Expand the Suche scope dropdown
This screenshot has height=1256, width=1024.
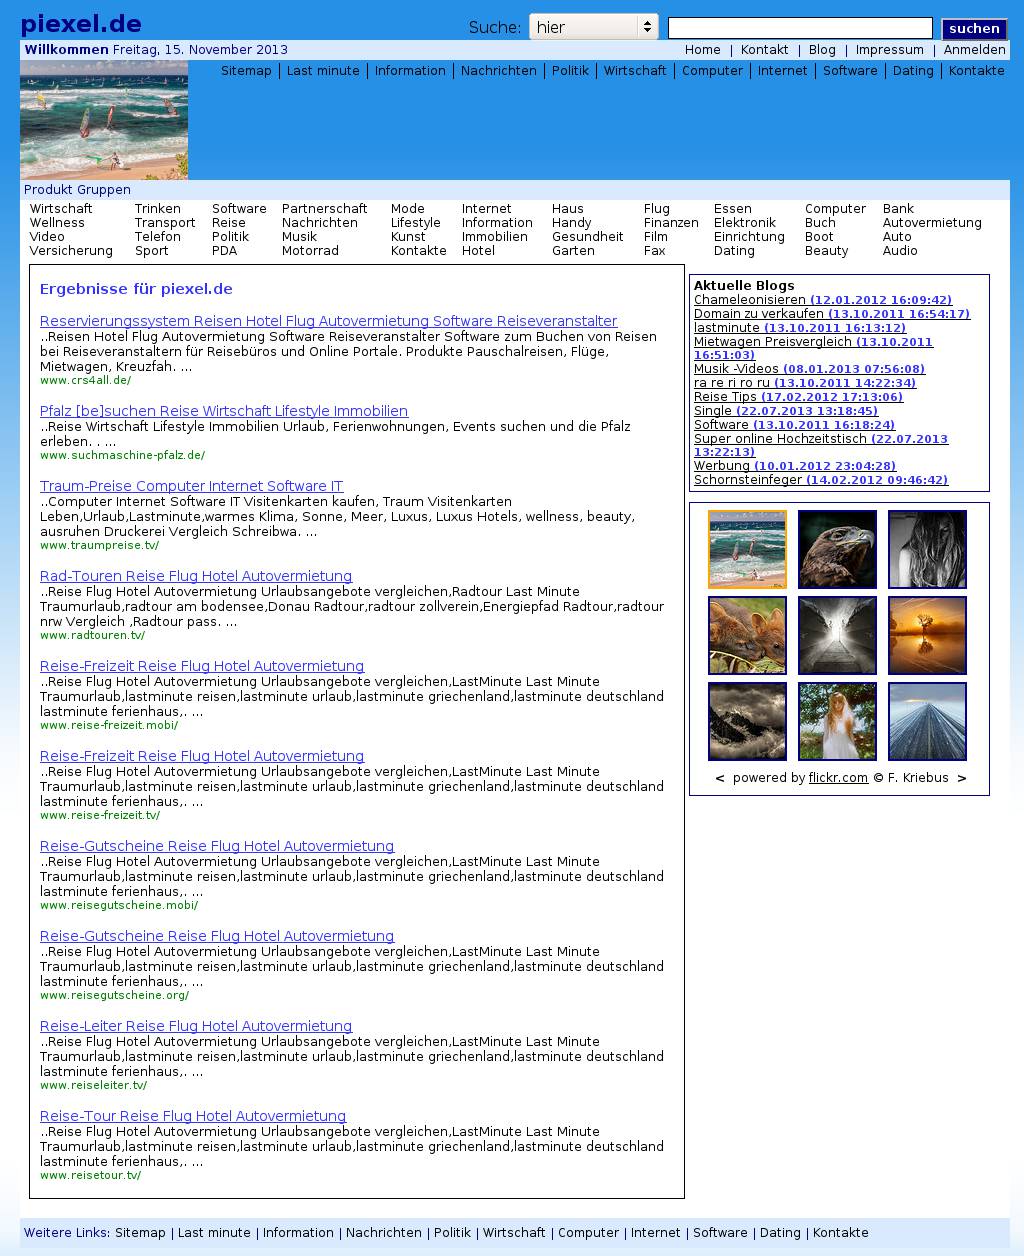point(593,27)
